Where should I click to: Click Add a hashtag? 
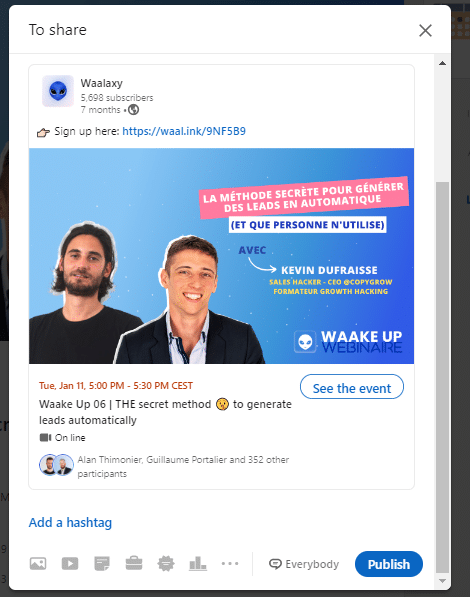pos(70,522)
